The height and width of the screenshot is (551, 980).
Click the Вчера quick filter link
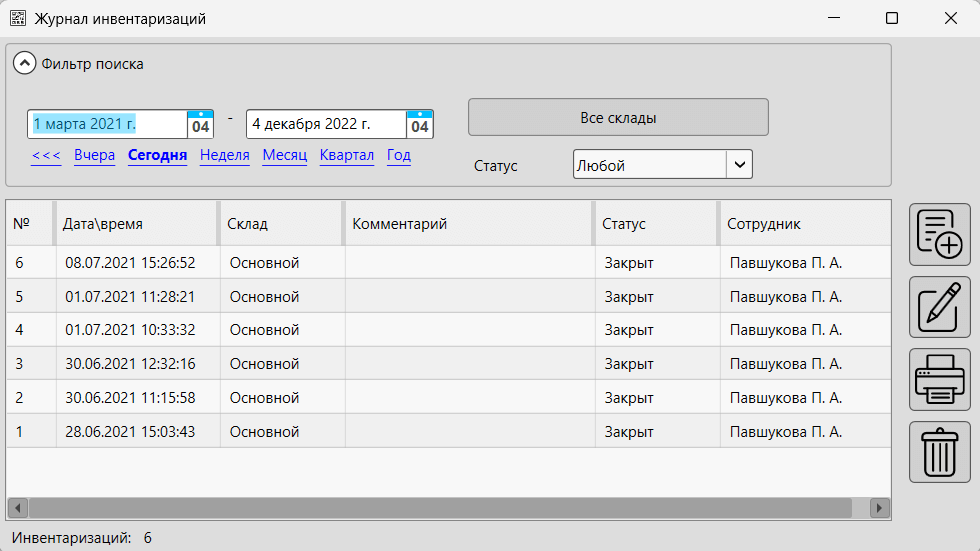(94, 155)
